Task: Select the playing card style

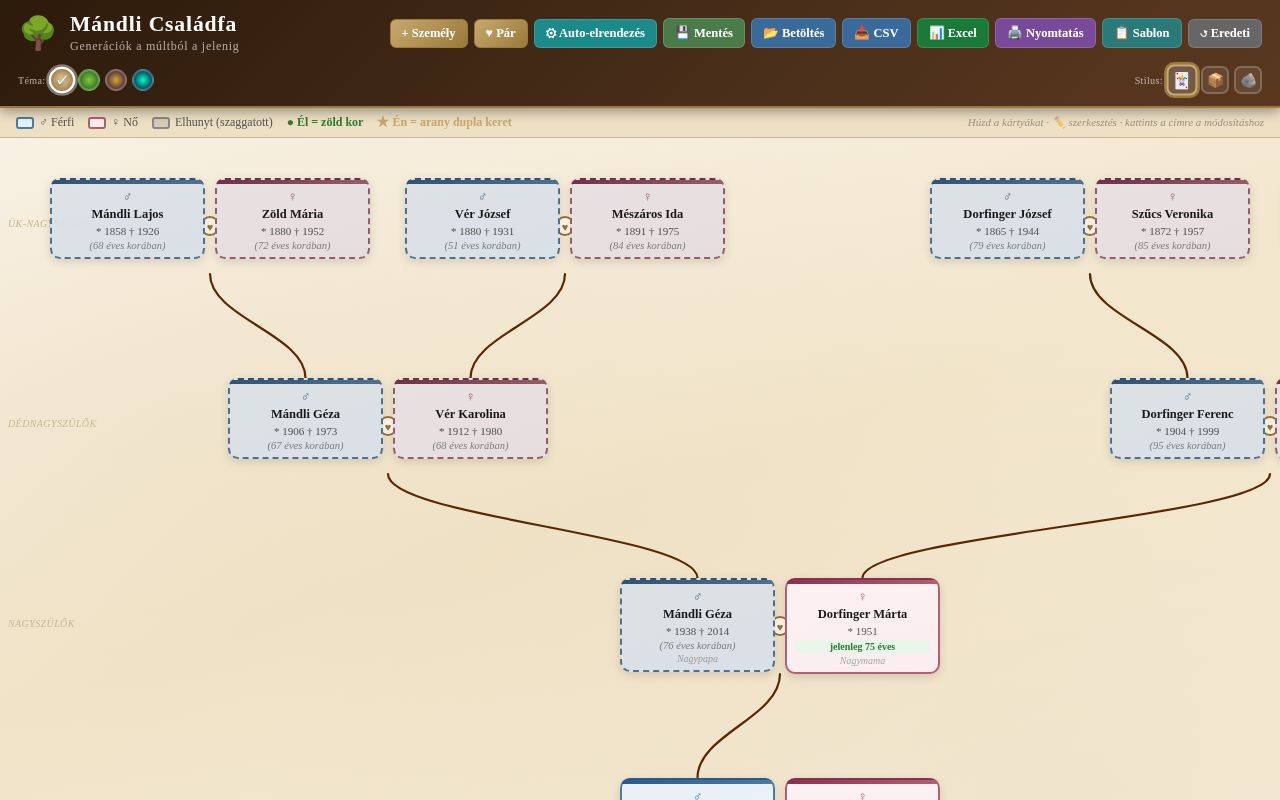Action: pos(1182,80)
